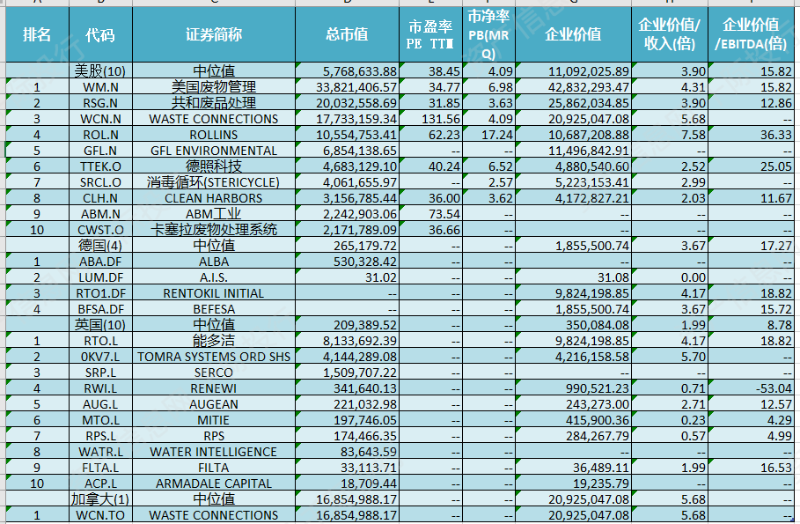The width and height of the screenshot is (800, 524).
Task: Click PE value 73.54
Action: pos(431,213)
